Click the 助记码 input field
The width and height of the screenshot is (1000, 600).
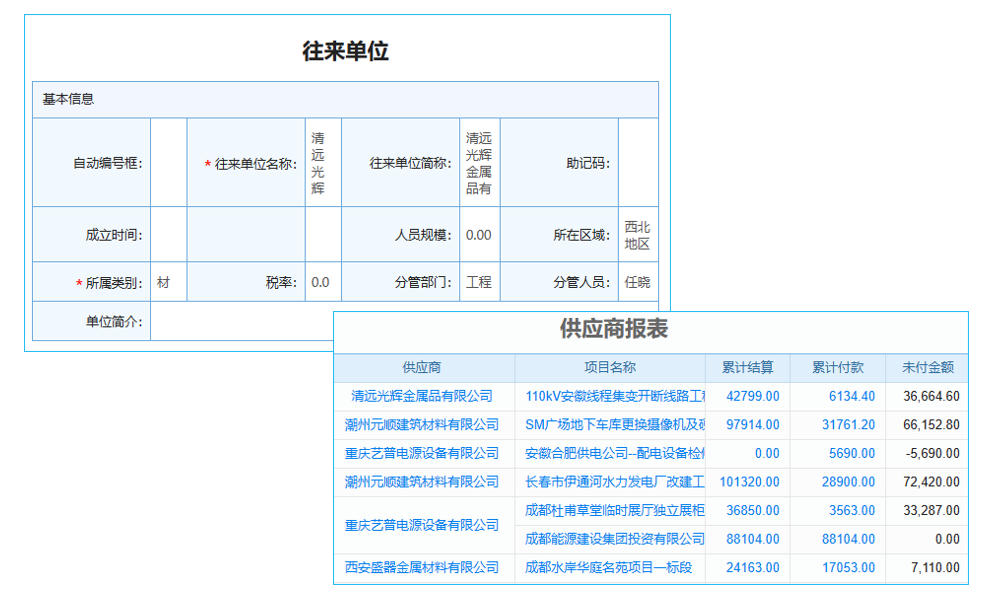640,161
